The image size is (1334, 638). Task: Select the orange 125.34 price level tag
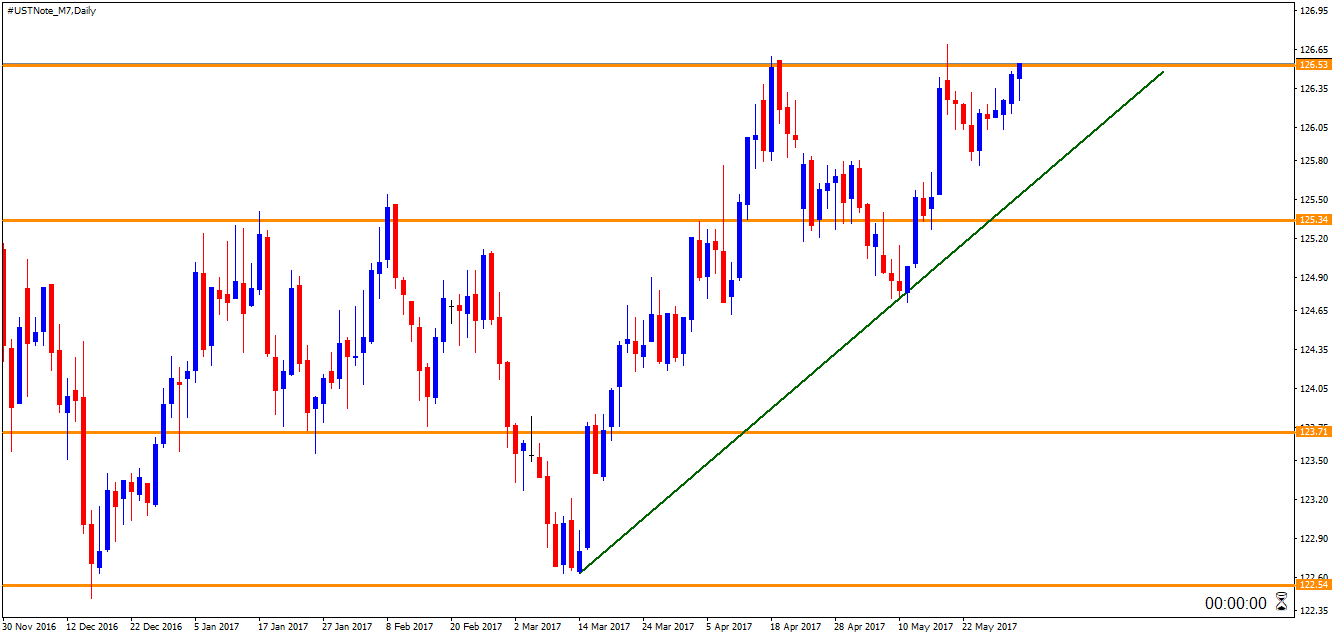pyautogui.click(x=1312, y=220)
